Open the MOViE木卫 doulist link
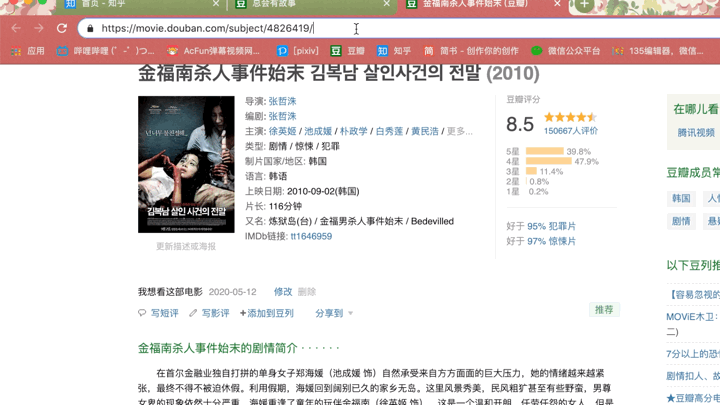720x405 pixels. point(692,316)
